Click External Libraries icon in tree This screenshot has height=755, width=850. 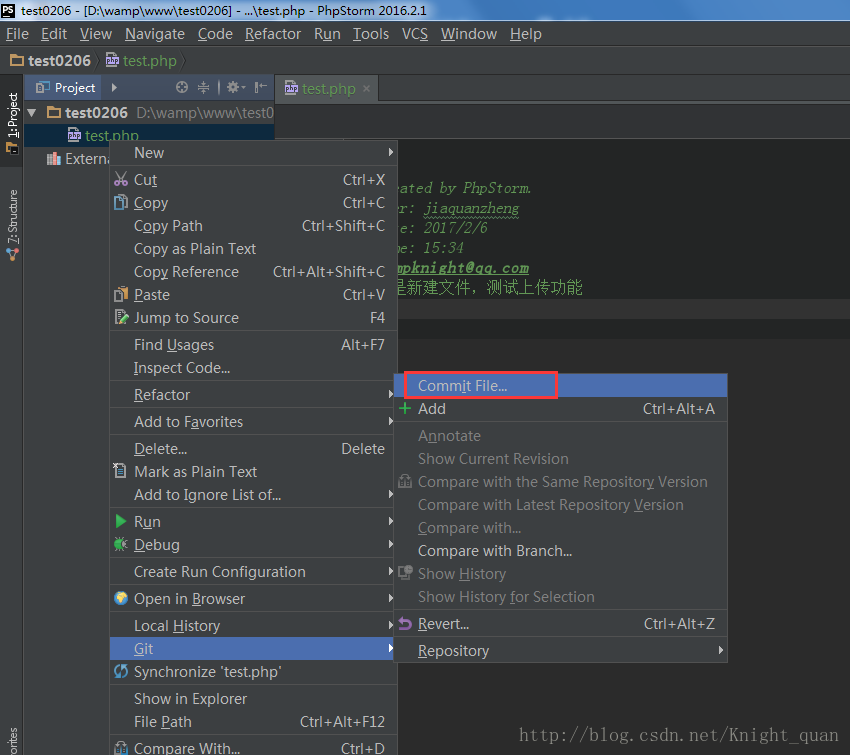point(54,159)
